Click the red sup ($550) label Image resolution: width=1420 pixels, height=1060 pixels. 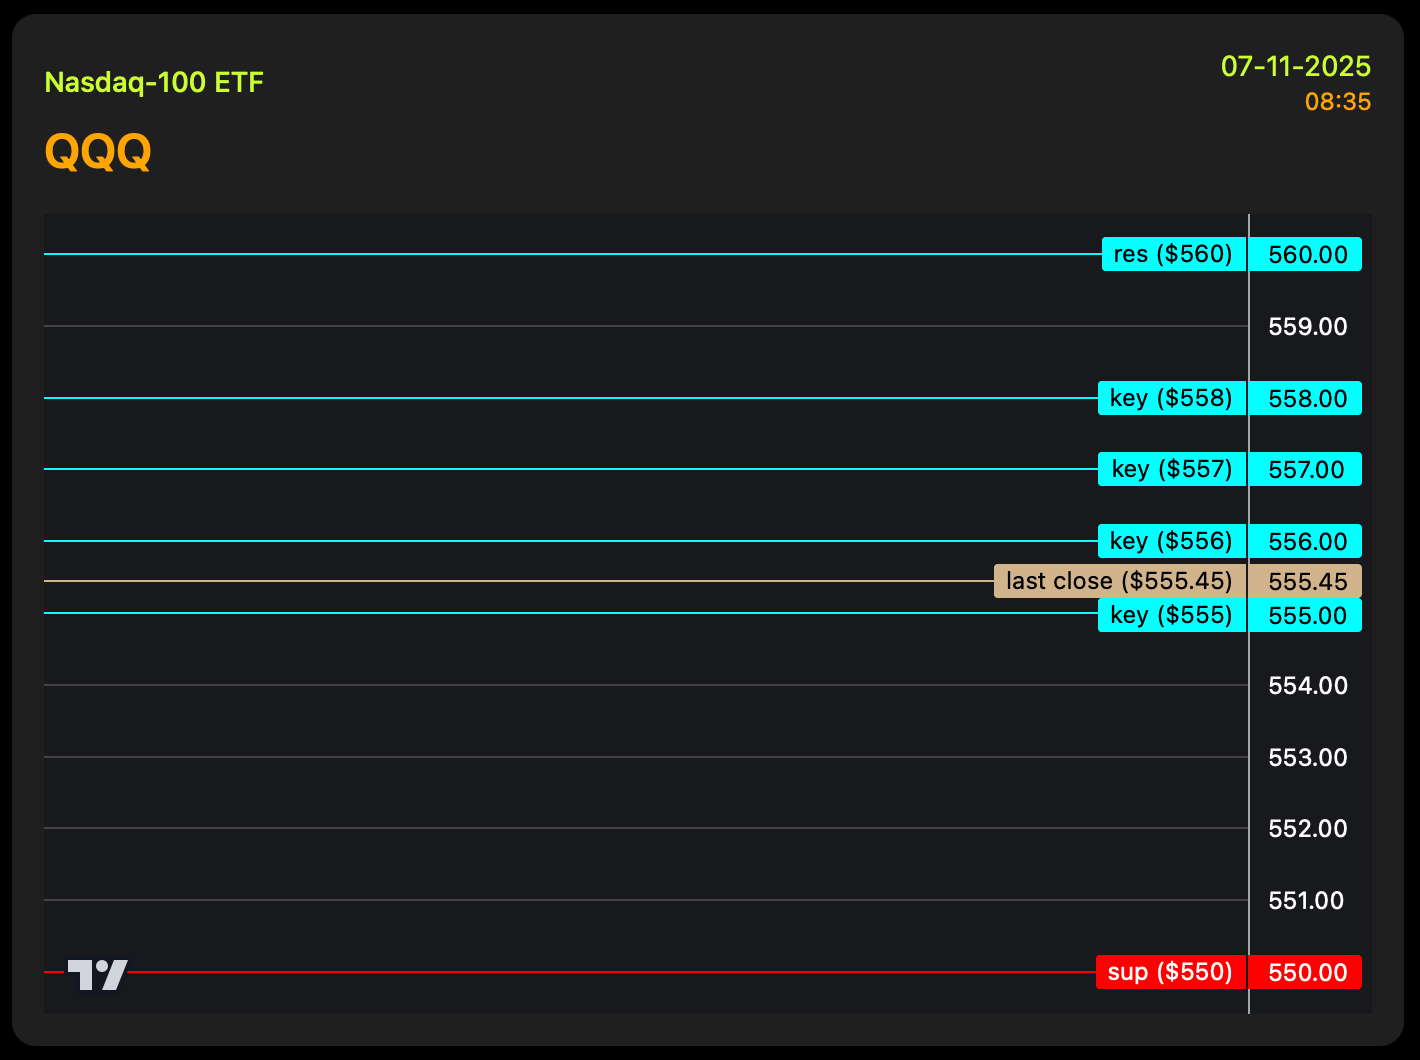tap(1170, 972)
